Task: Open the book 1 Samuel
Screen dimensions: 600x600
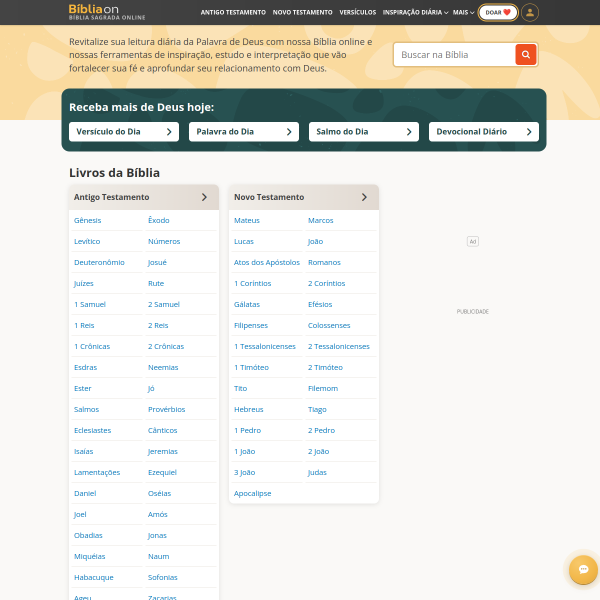Action: [x=90, y=305]
